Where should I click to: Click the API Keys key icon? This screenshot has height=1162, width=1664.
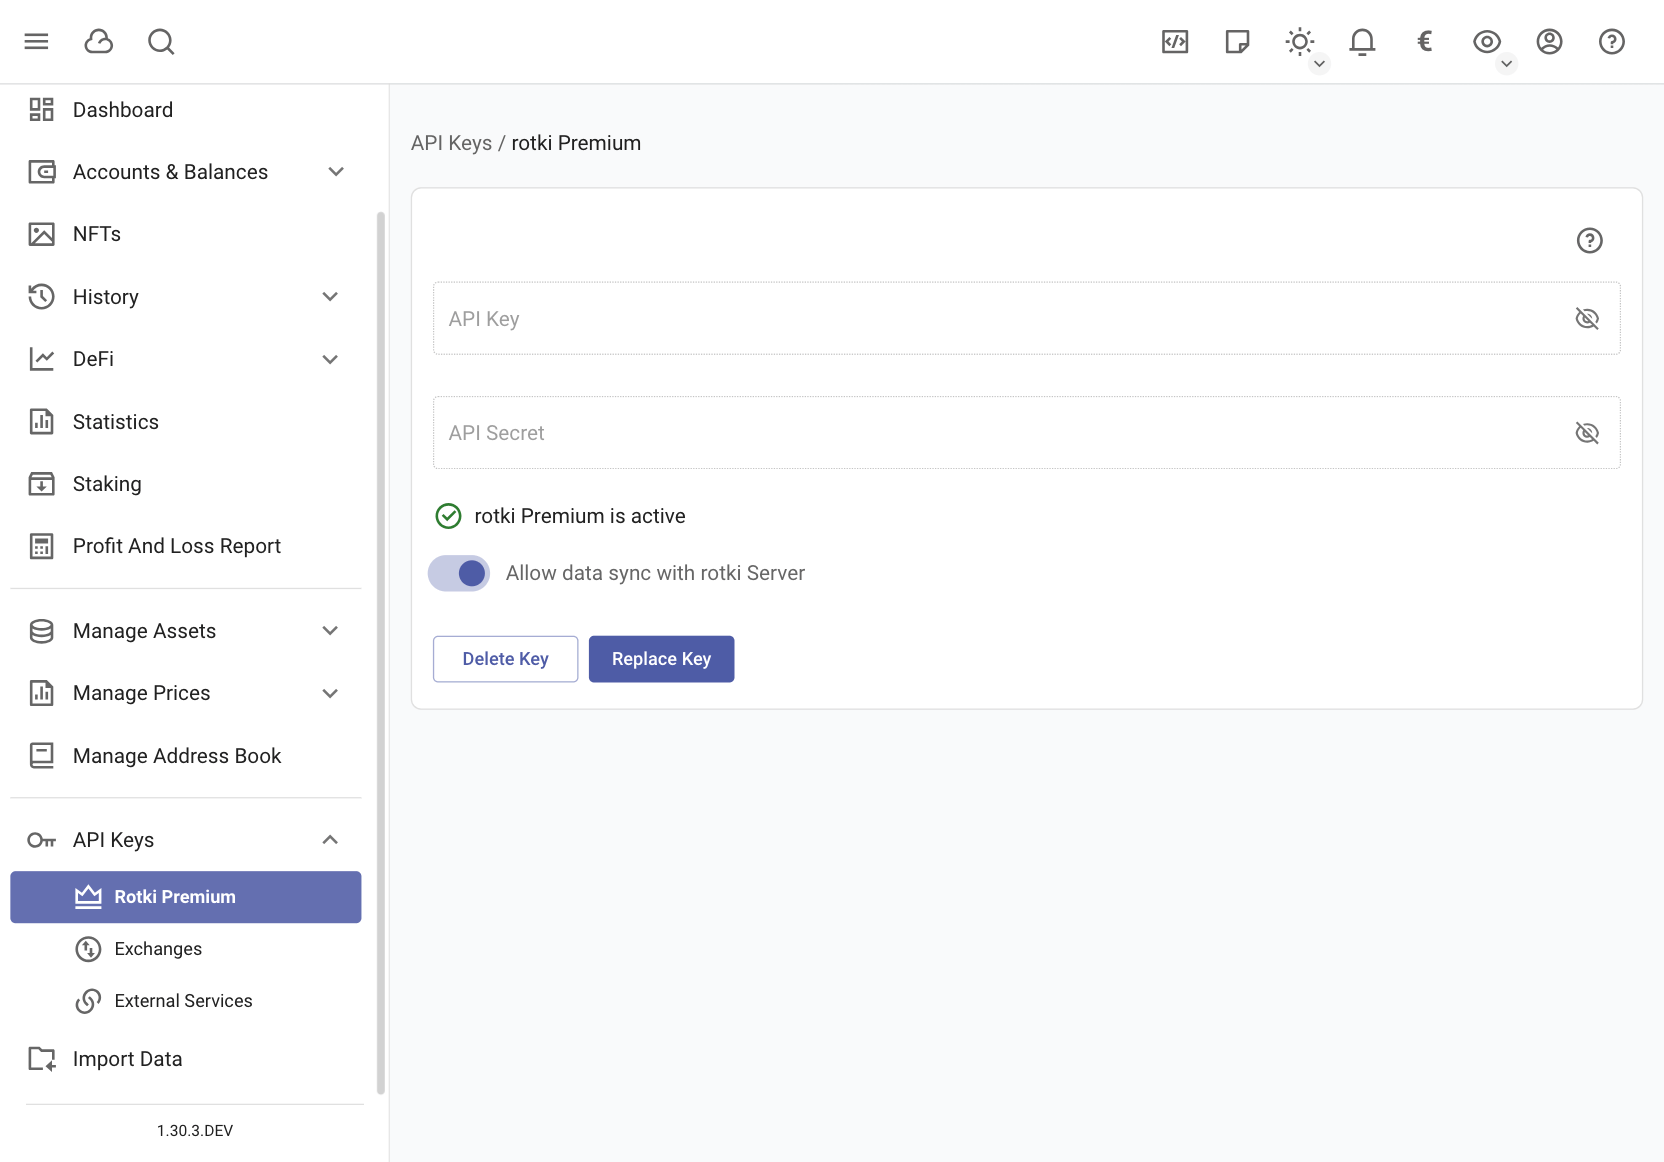tap(41, 840)
